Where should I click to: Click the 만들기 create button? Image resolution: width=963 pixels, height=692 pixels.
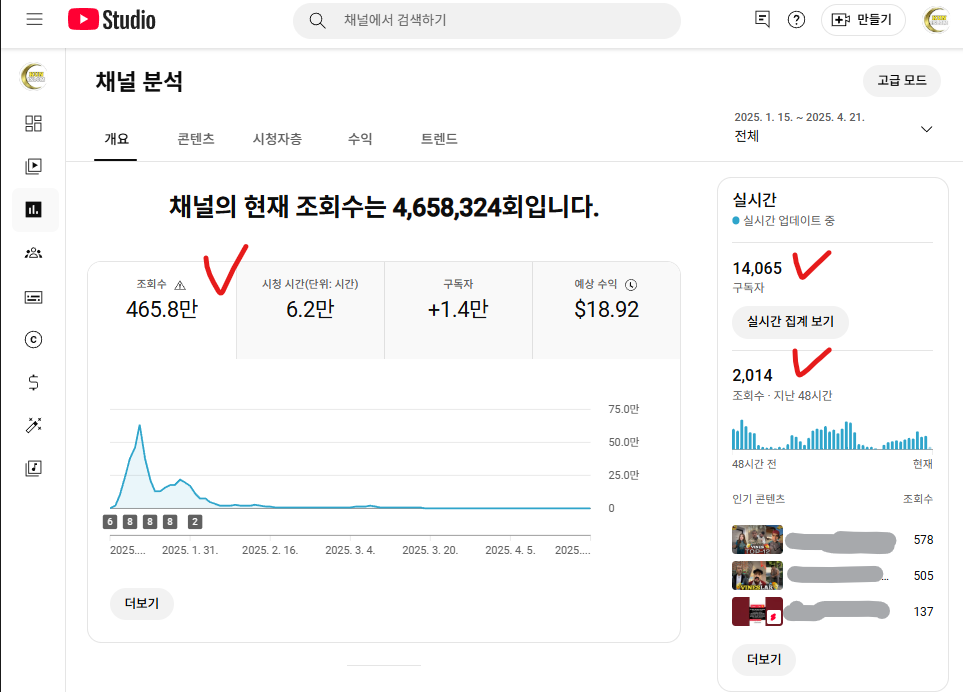pyautogui.click(x=863, y=20)
